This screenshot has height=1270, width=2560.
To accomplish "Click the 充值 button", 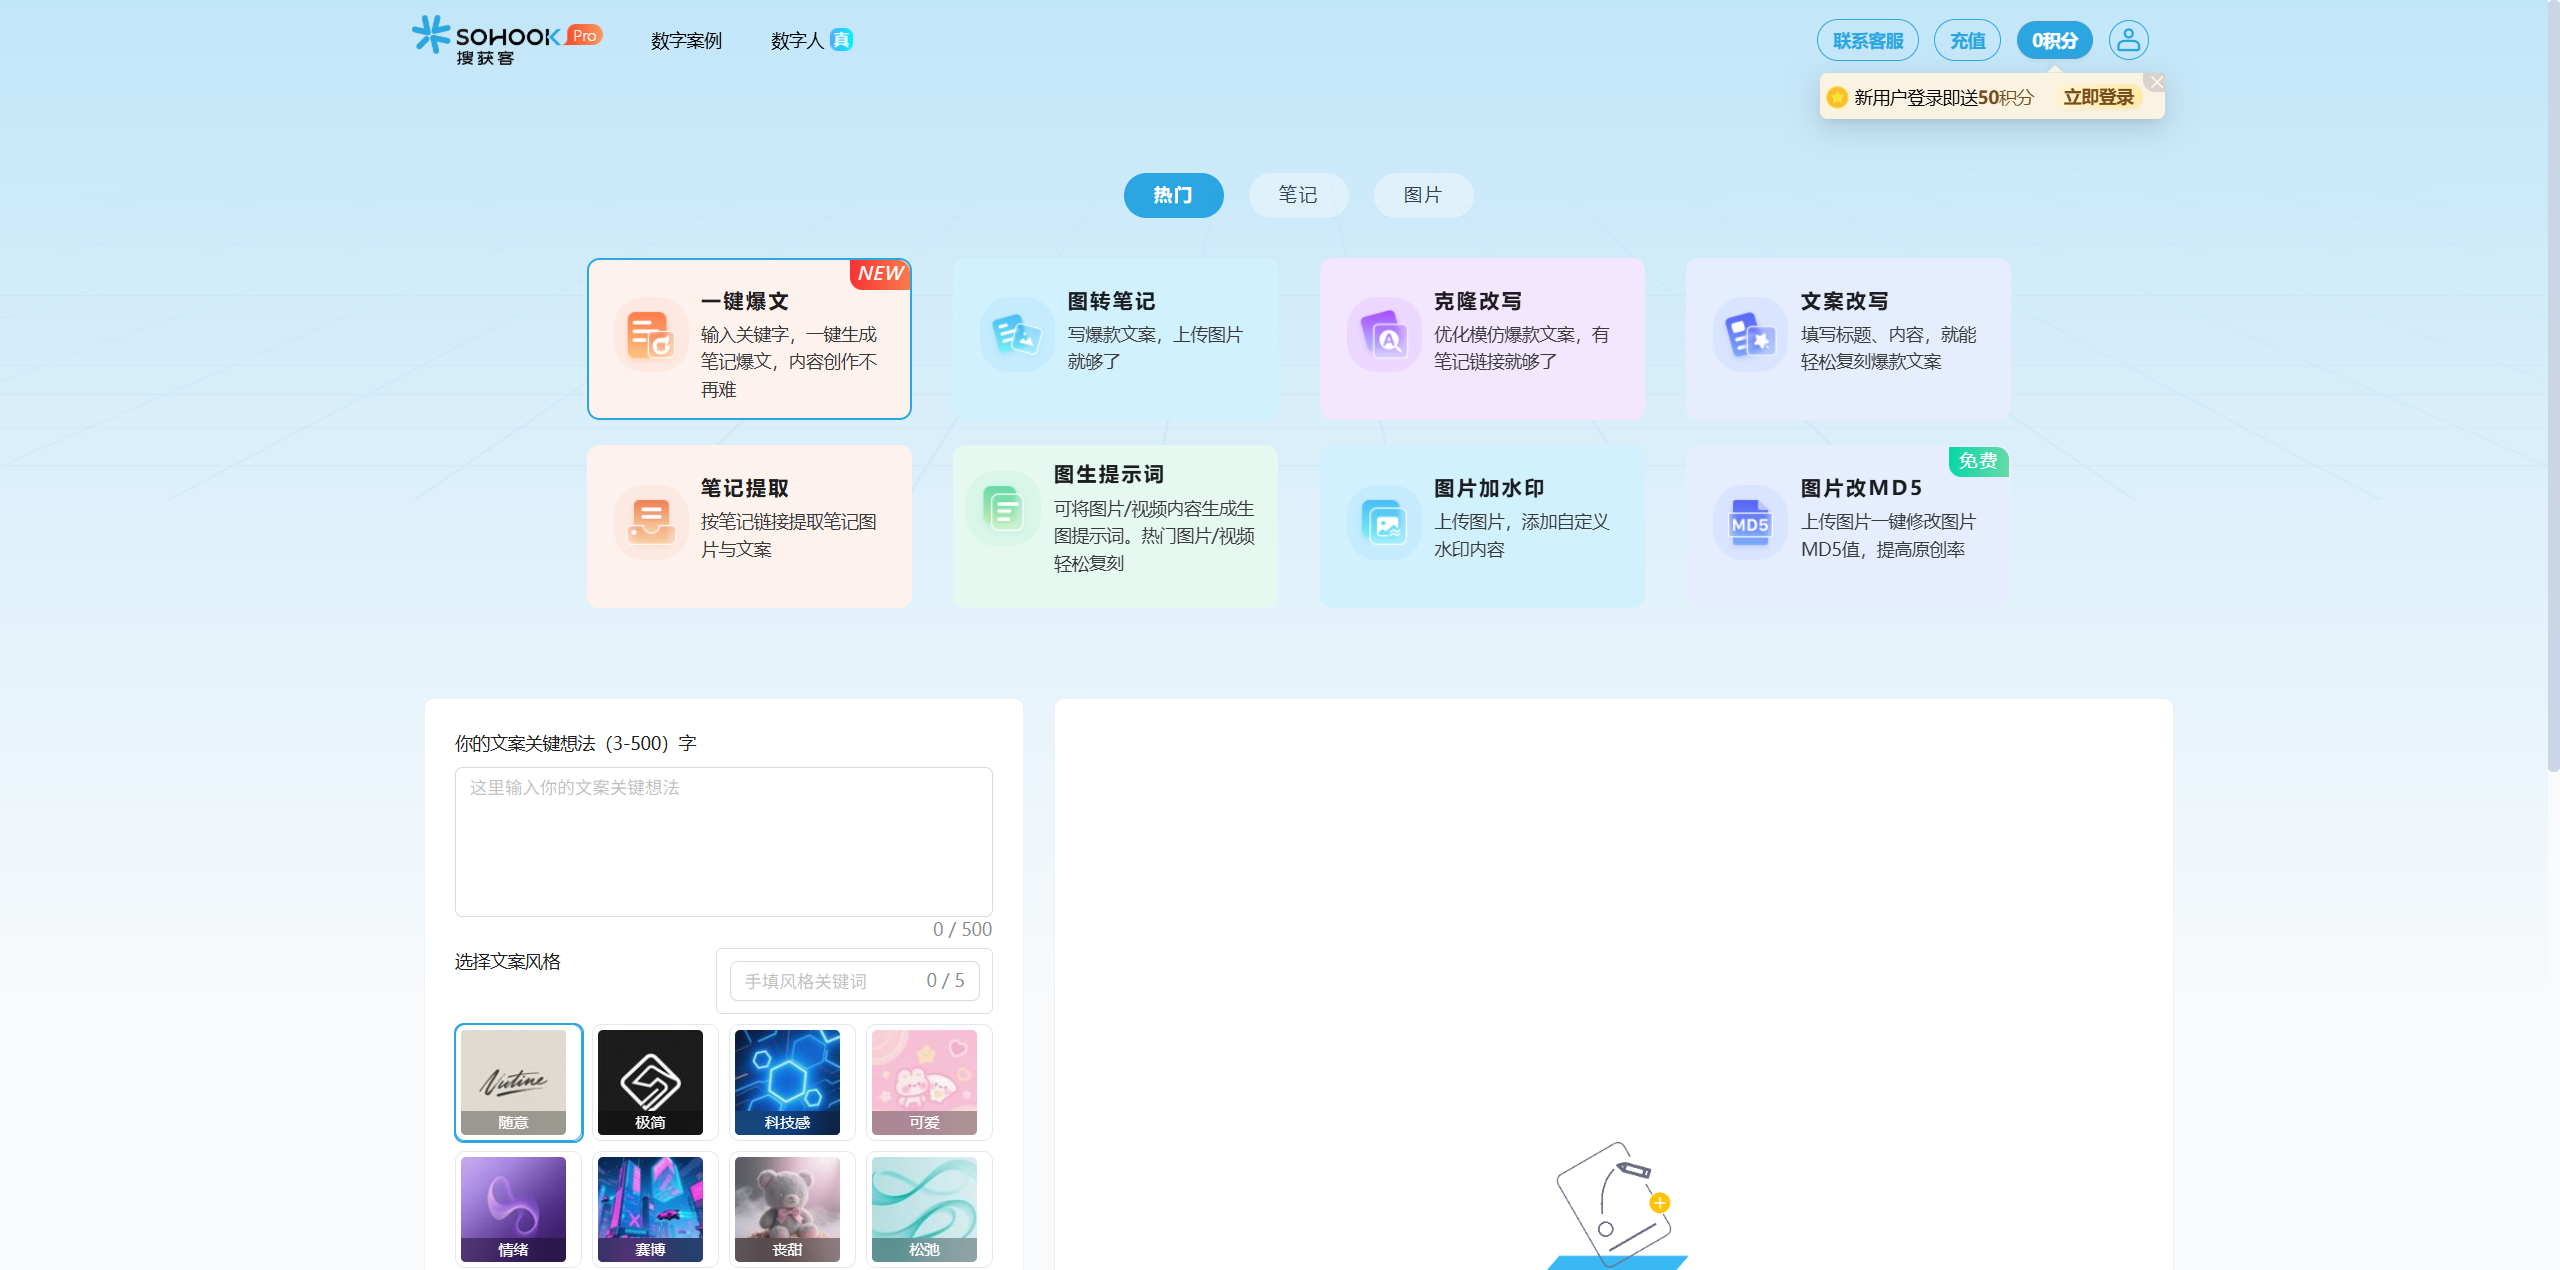I will [1966, 40].
